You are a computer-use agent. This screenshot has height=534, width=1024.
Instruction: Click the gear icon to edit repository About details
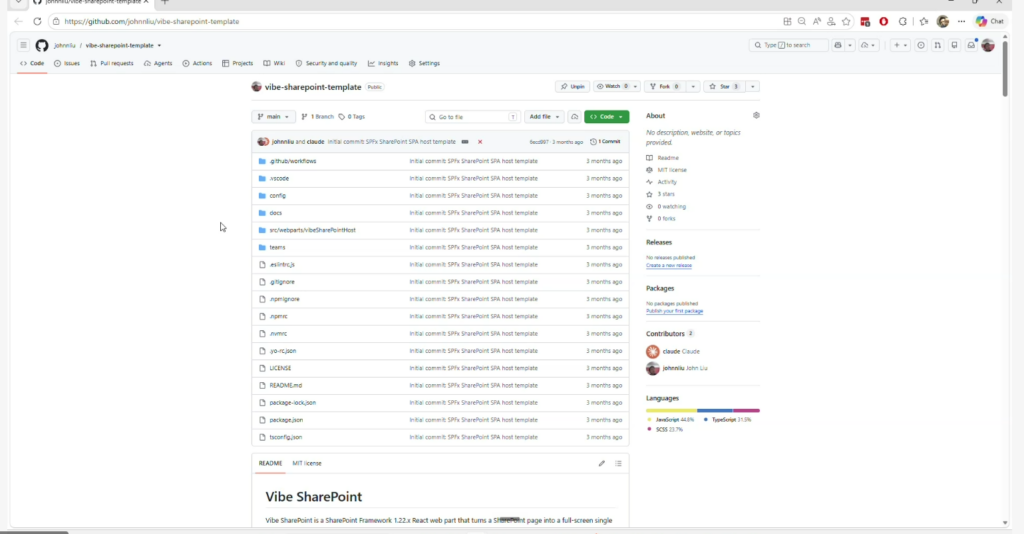click(756, 115)
